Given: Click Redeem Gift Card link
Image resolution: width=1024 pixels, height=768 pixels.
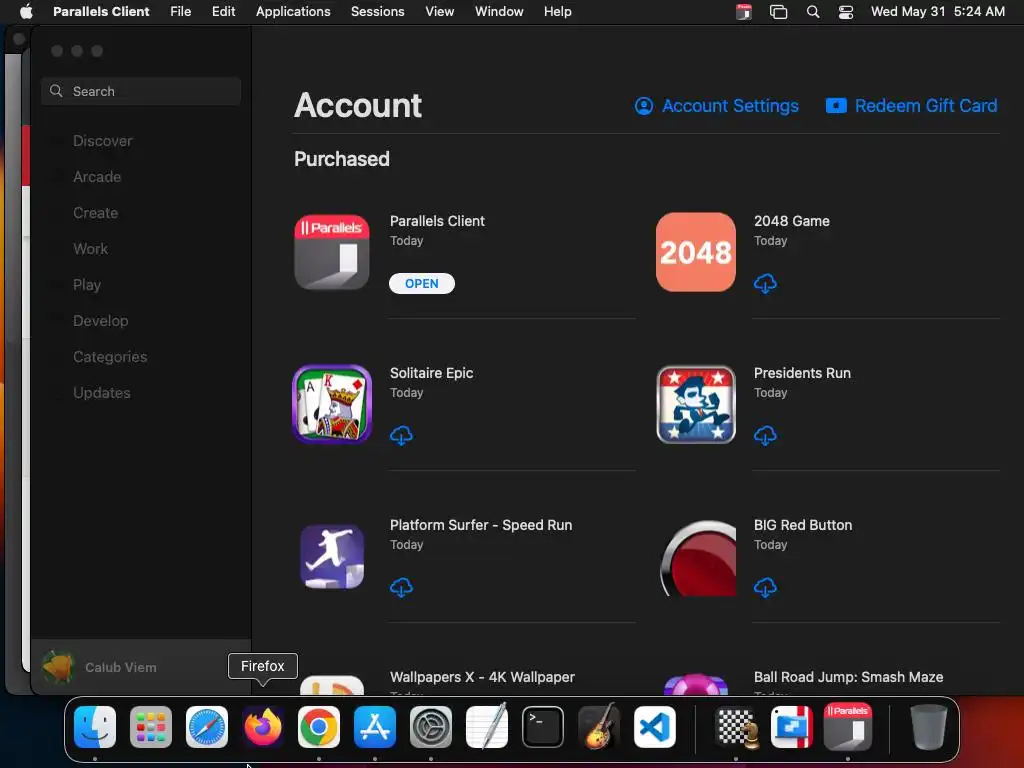Looking at the screenshot, I should click(x=911, y=106).
